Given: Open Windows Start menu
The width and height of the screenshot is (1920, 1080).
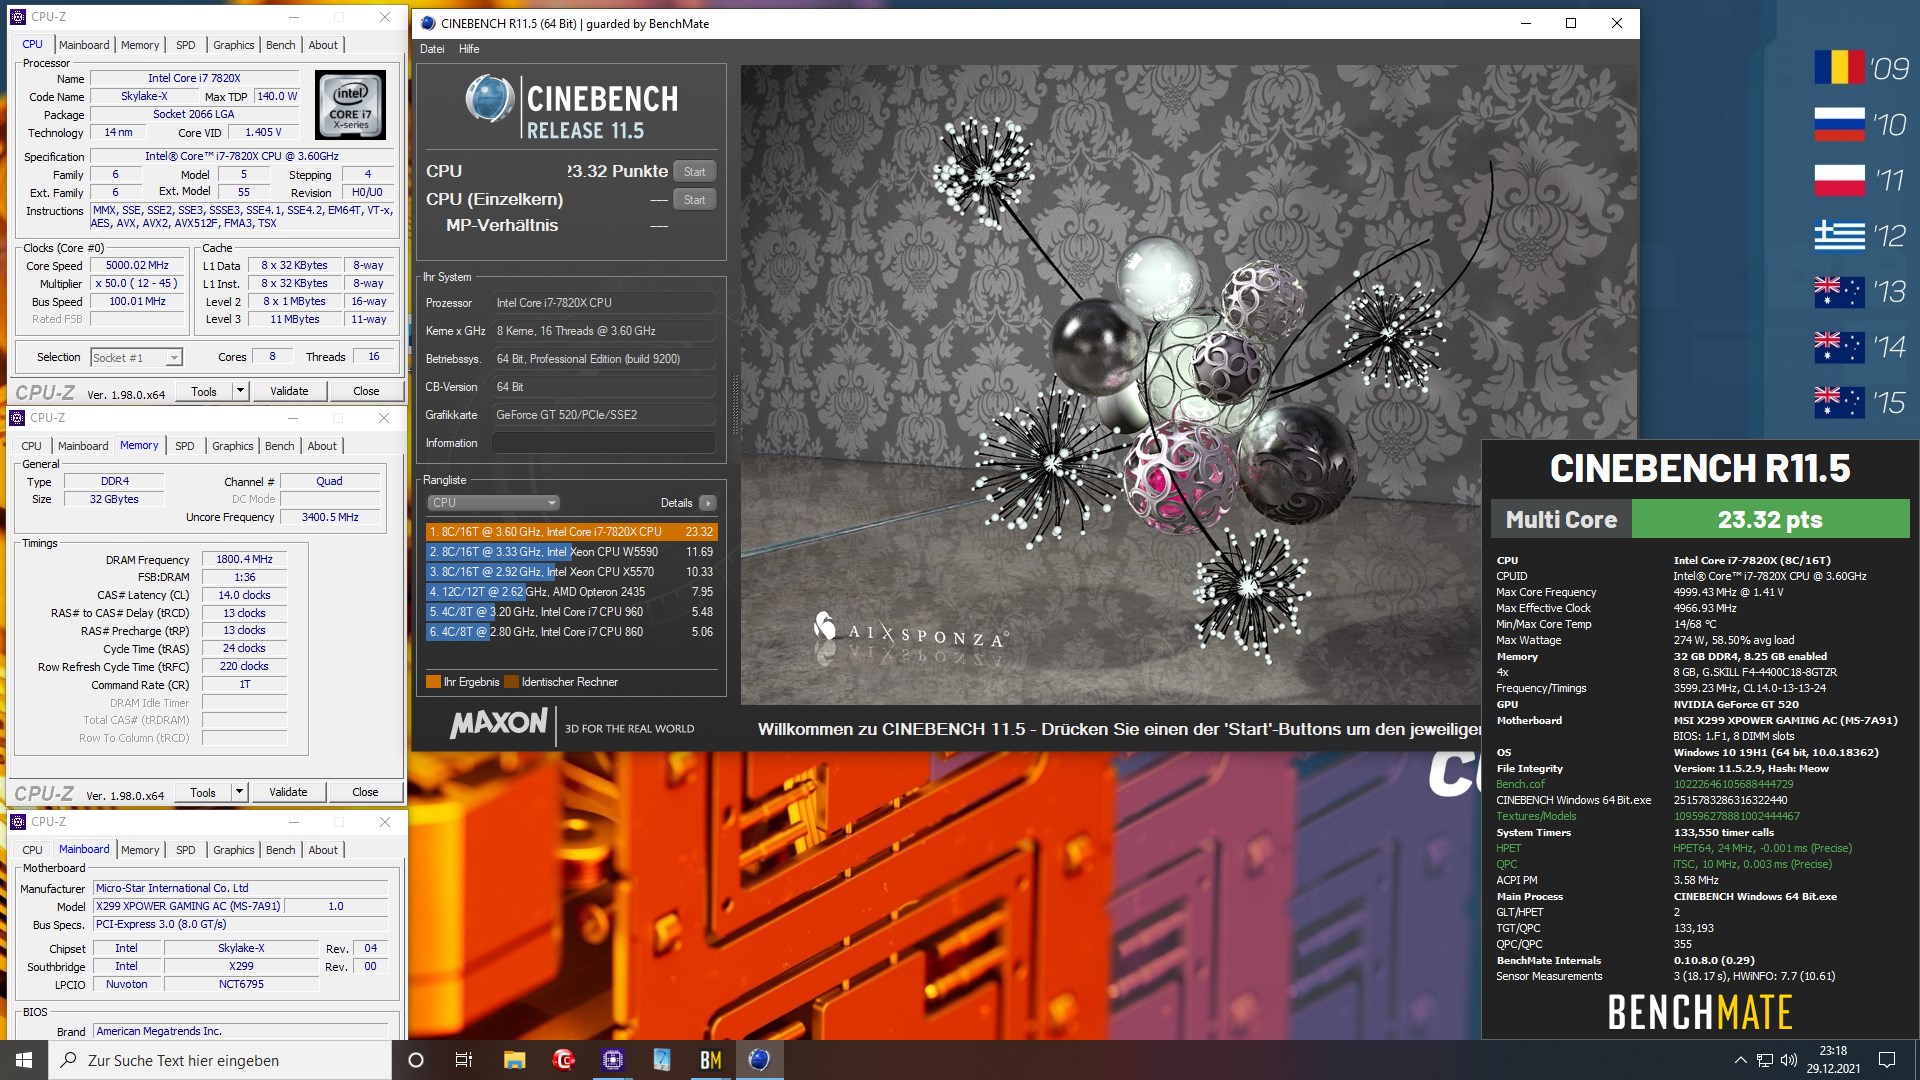Looking at the screenshot, I should 24,1060.
